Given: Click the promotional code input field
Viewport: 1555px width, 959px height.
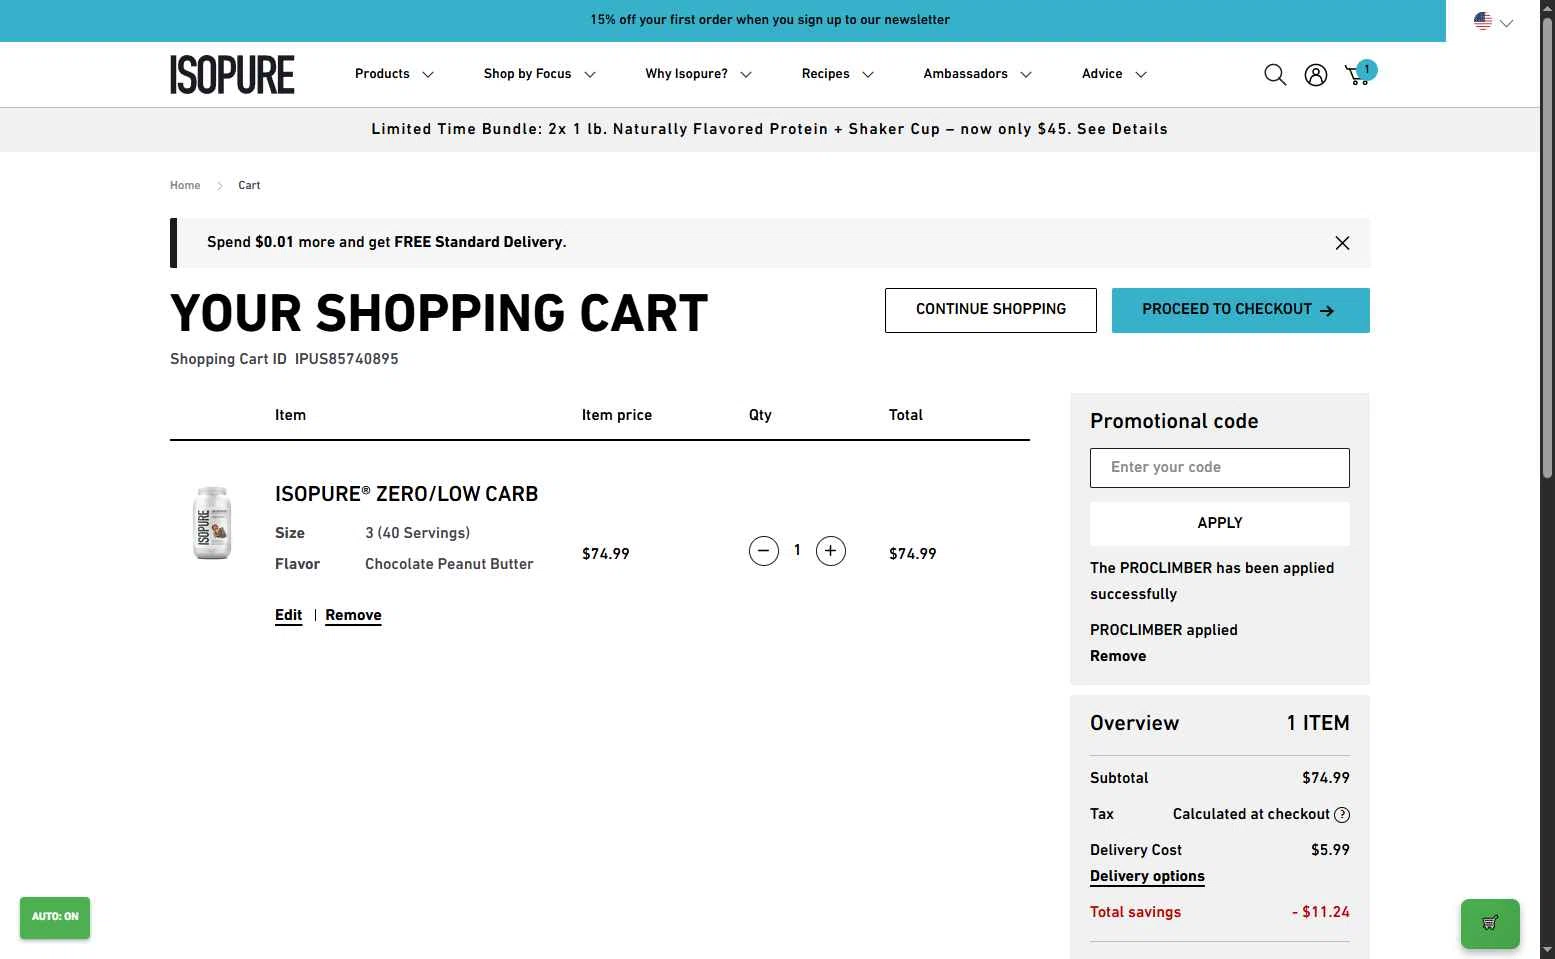Looking at the screenshot, I should click(1220, 468).
